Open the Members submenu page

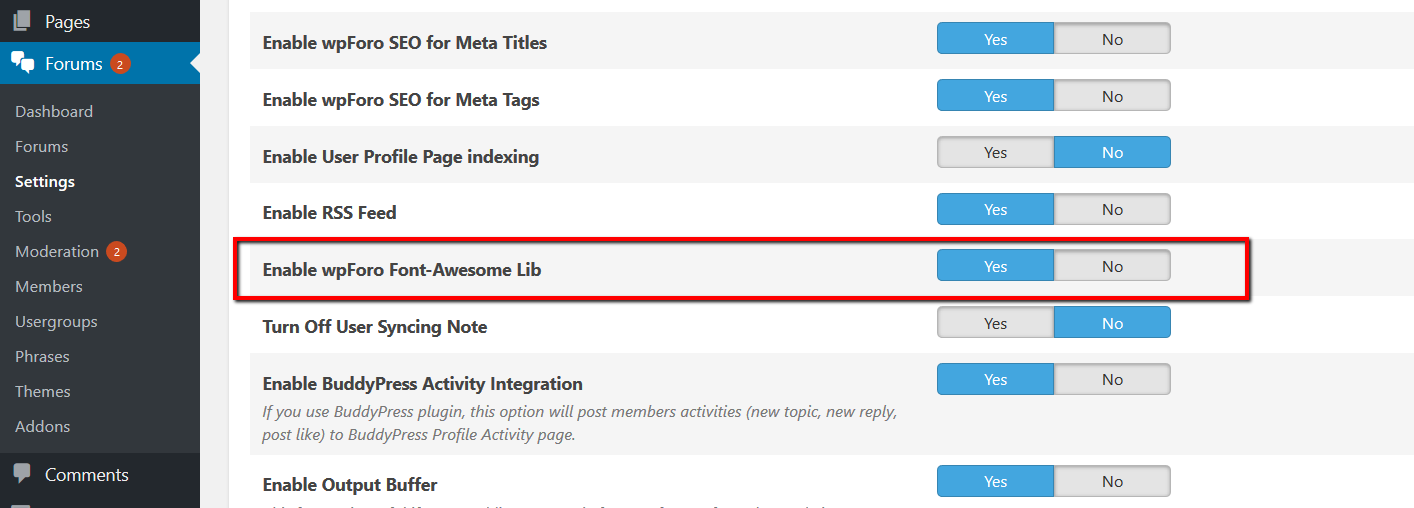coord(49,287)
